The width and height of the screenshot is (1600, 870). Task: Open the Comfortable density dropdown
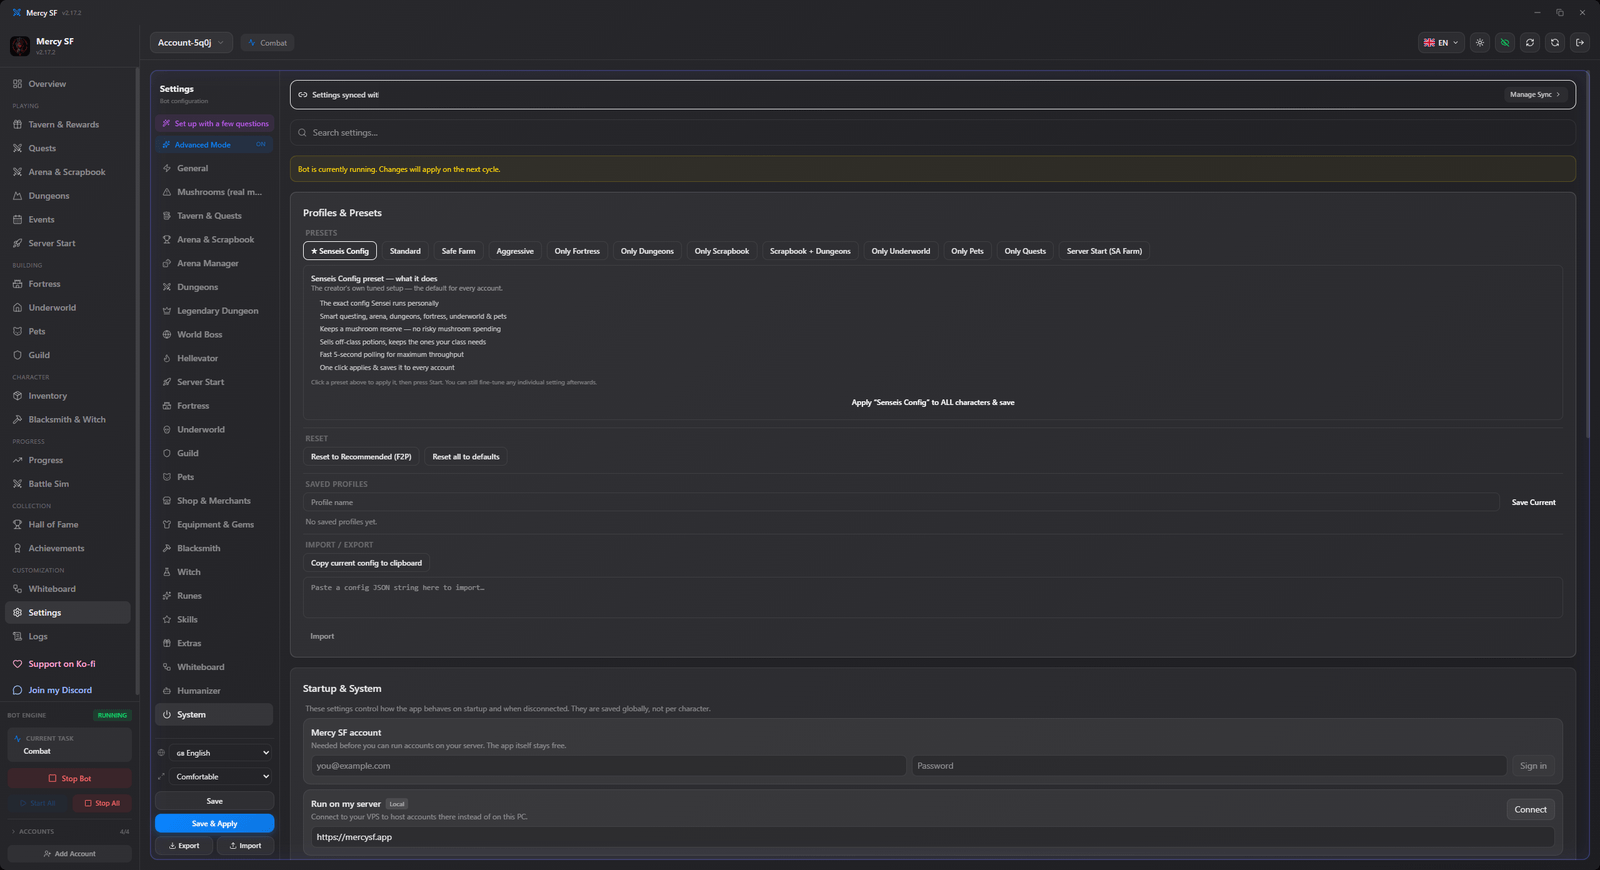pyautogui.click(x=222, y=777)
